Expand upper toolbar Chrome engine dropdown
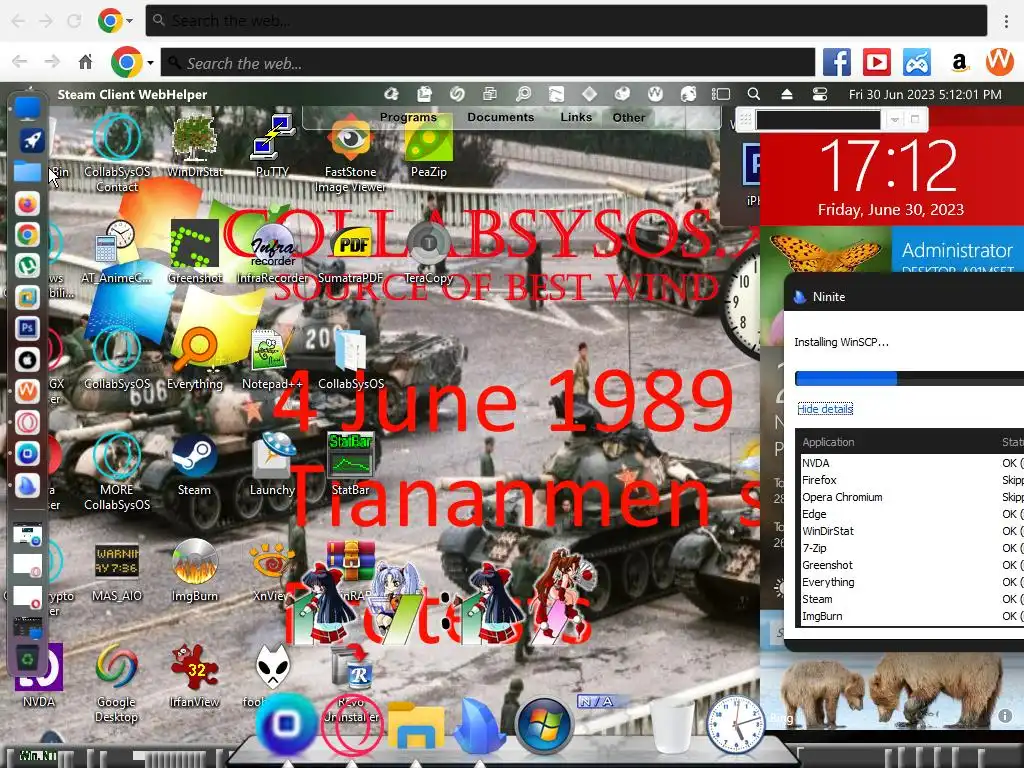 pos(129,21)
